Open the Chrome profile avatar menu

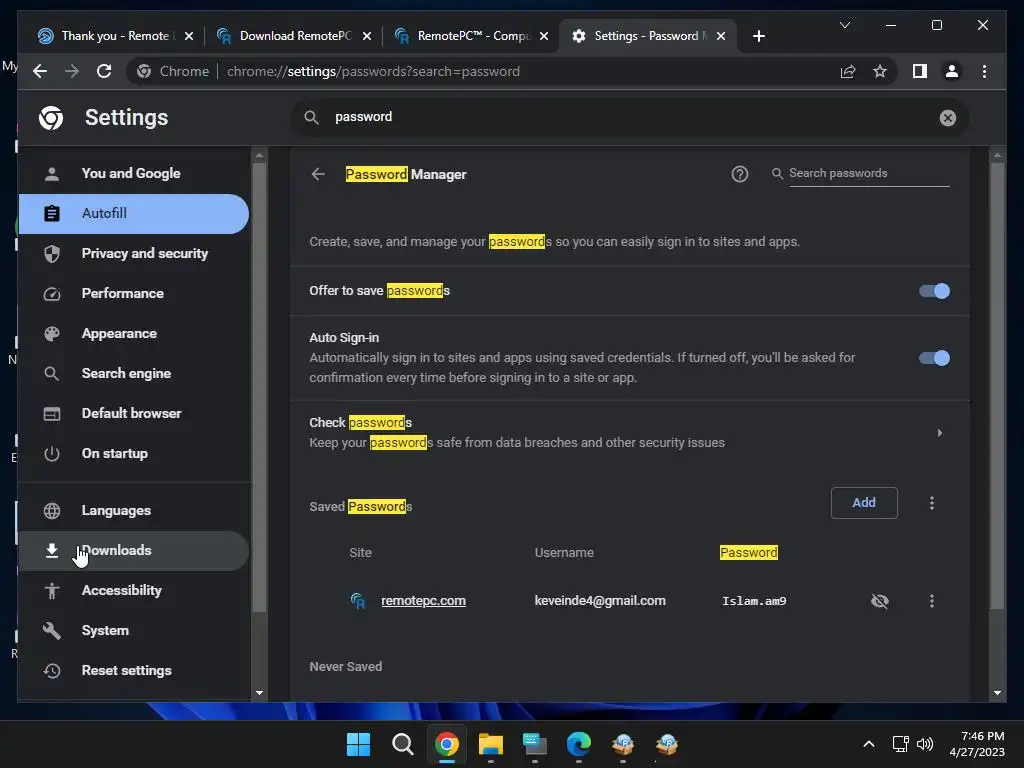952,71
